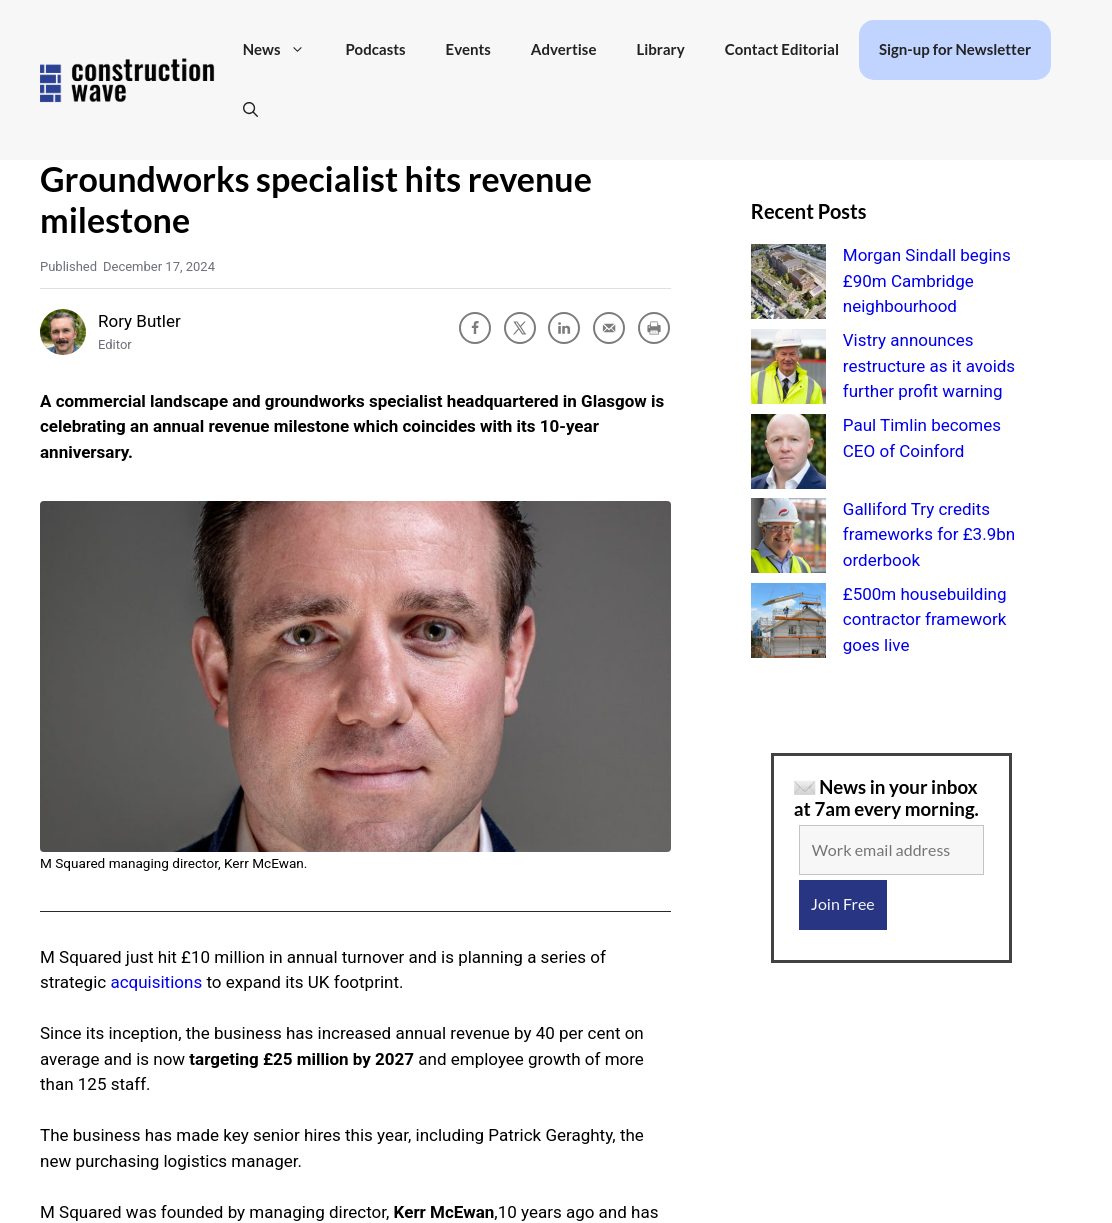Follow the acquisitions link in article
The height and width of the screenshot is (1223, 1112).
[x=156, y=983]
